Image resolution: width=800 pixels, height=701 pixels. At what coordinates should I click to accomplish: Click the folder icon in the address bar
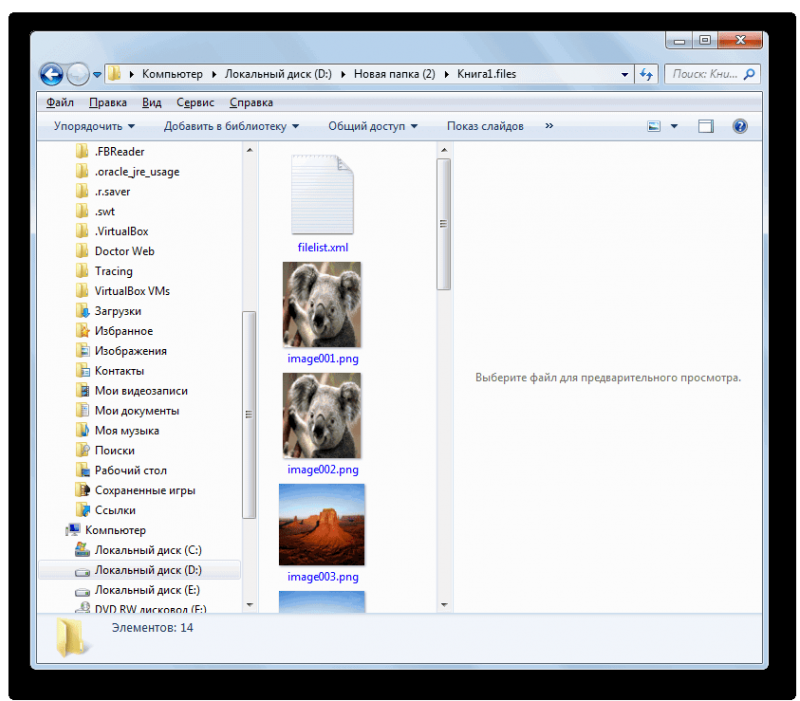[x=114, y=74]
